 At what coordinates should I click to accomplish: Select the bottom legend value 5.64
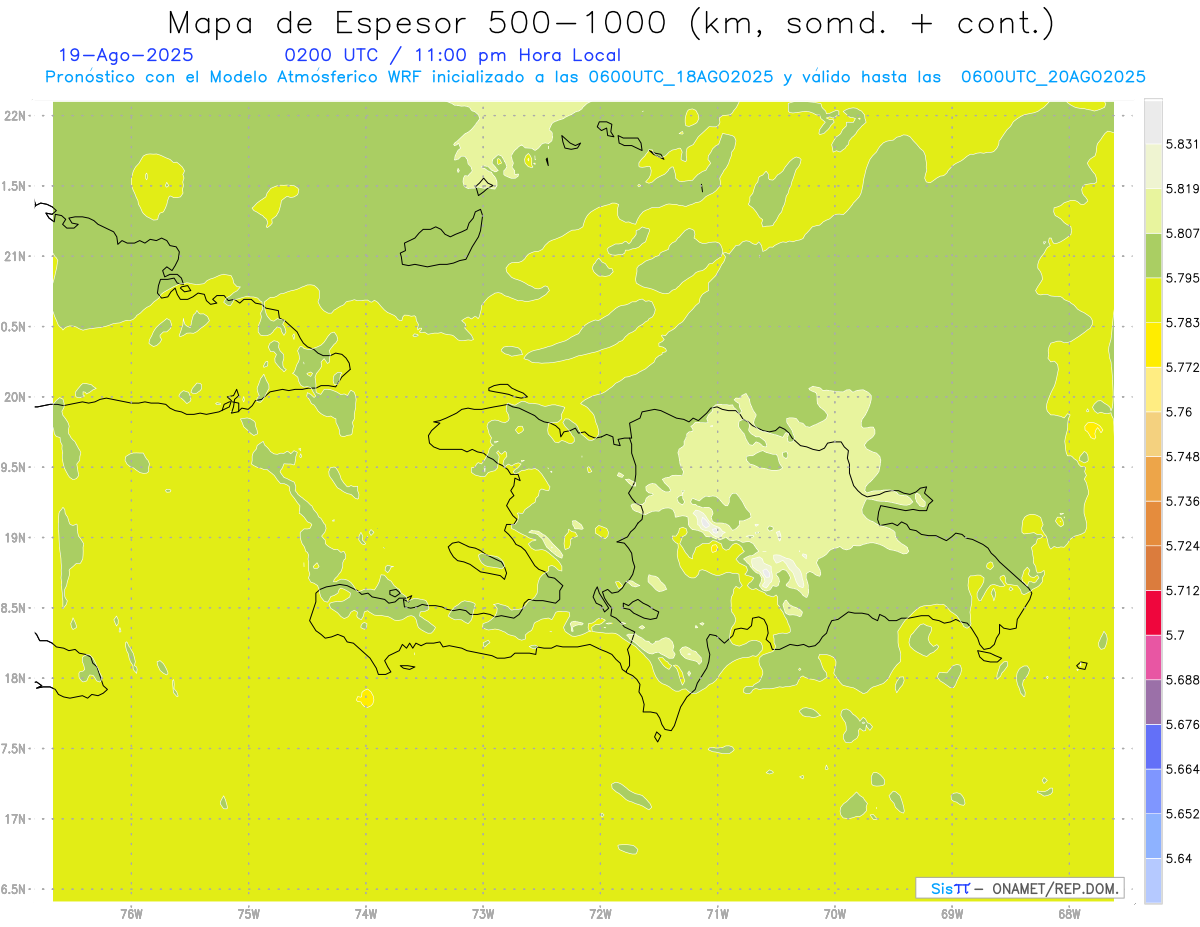click(1179, 858)
